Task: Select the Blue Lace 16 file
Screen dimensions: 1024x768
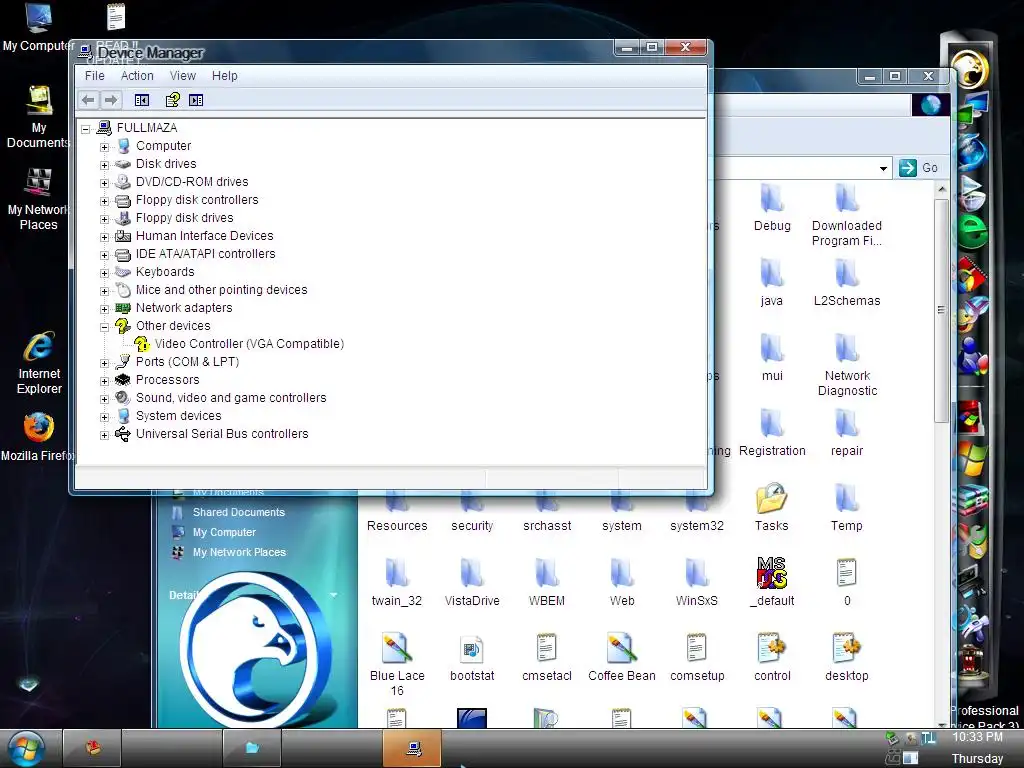Action: click(397, 665)
